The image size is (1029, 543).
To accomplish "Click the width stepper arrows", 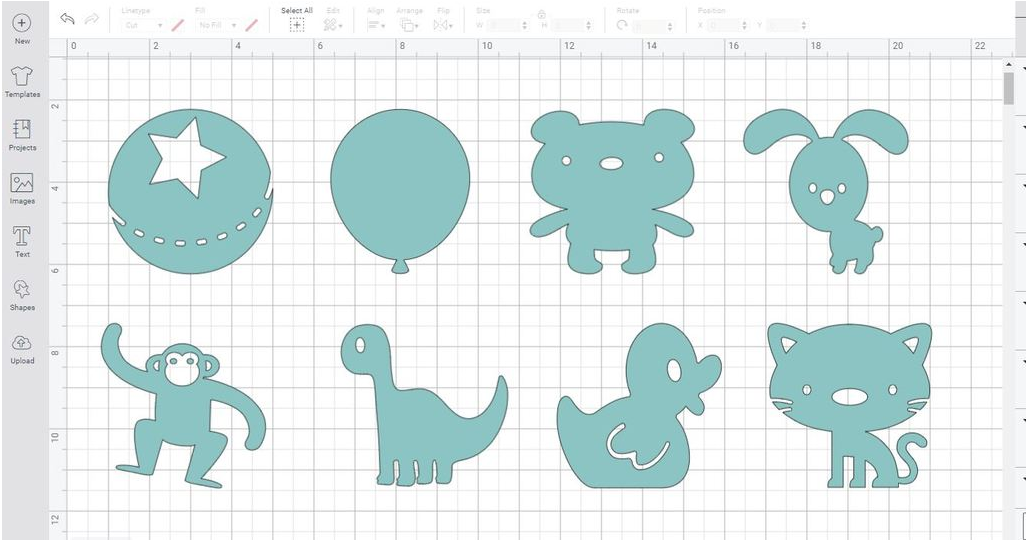I will pyautogui.click(x=524, y=25).
